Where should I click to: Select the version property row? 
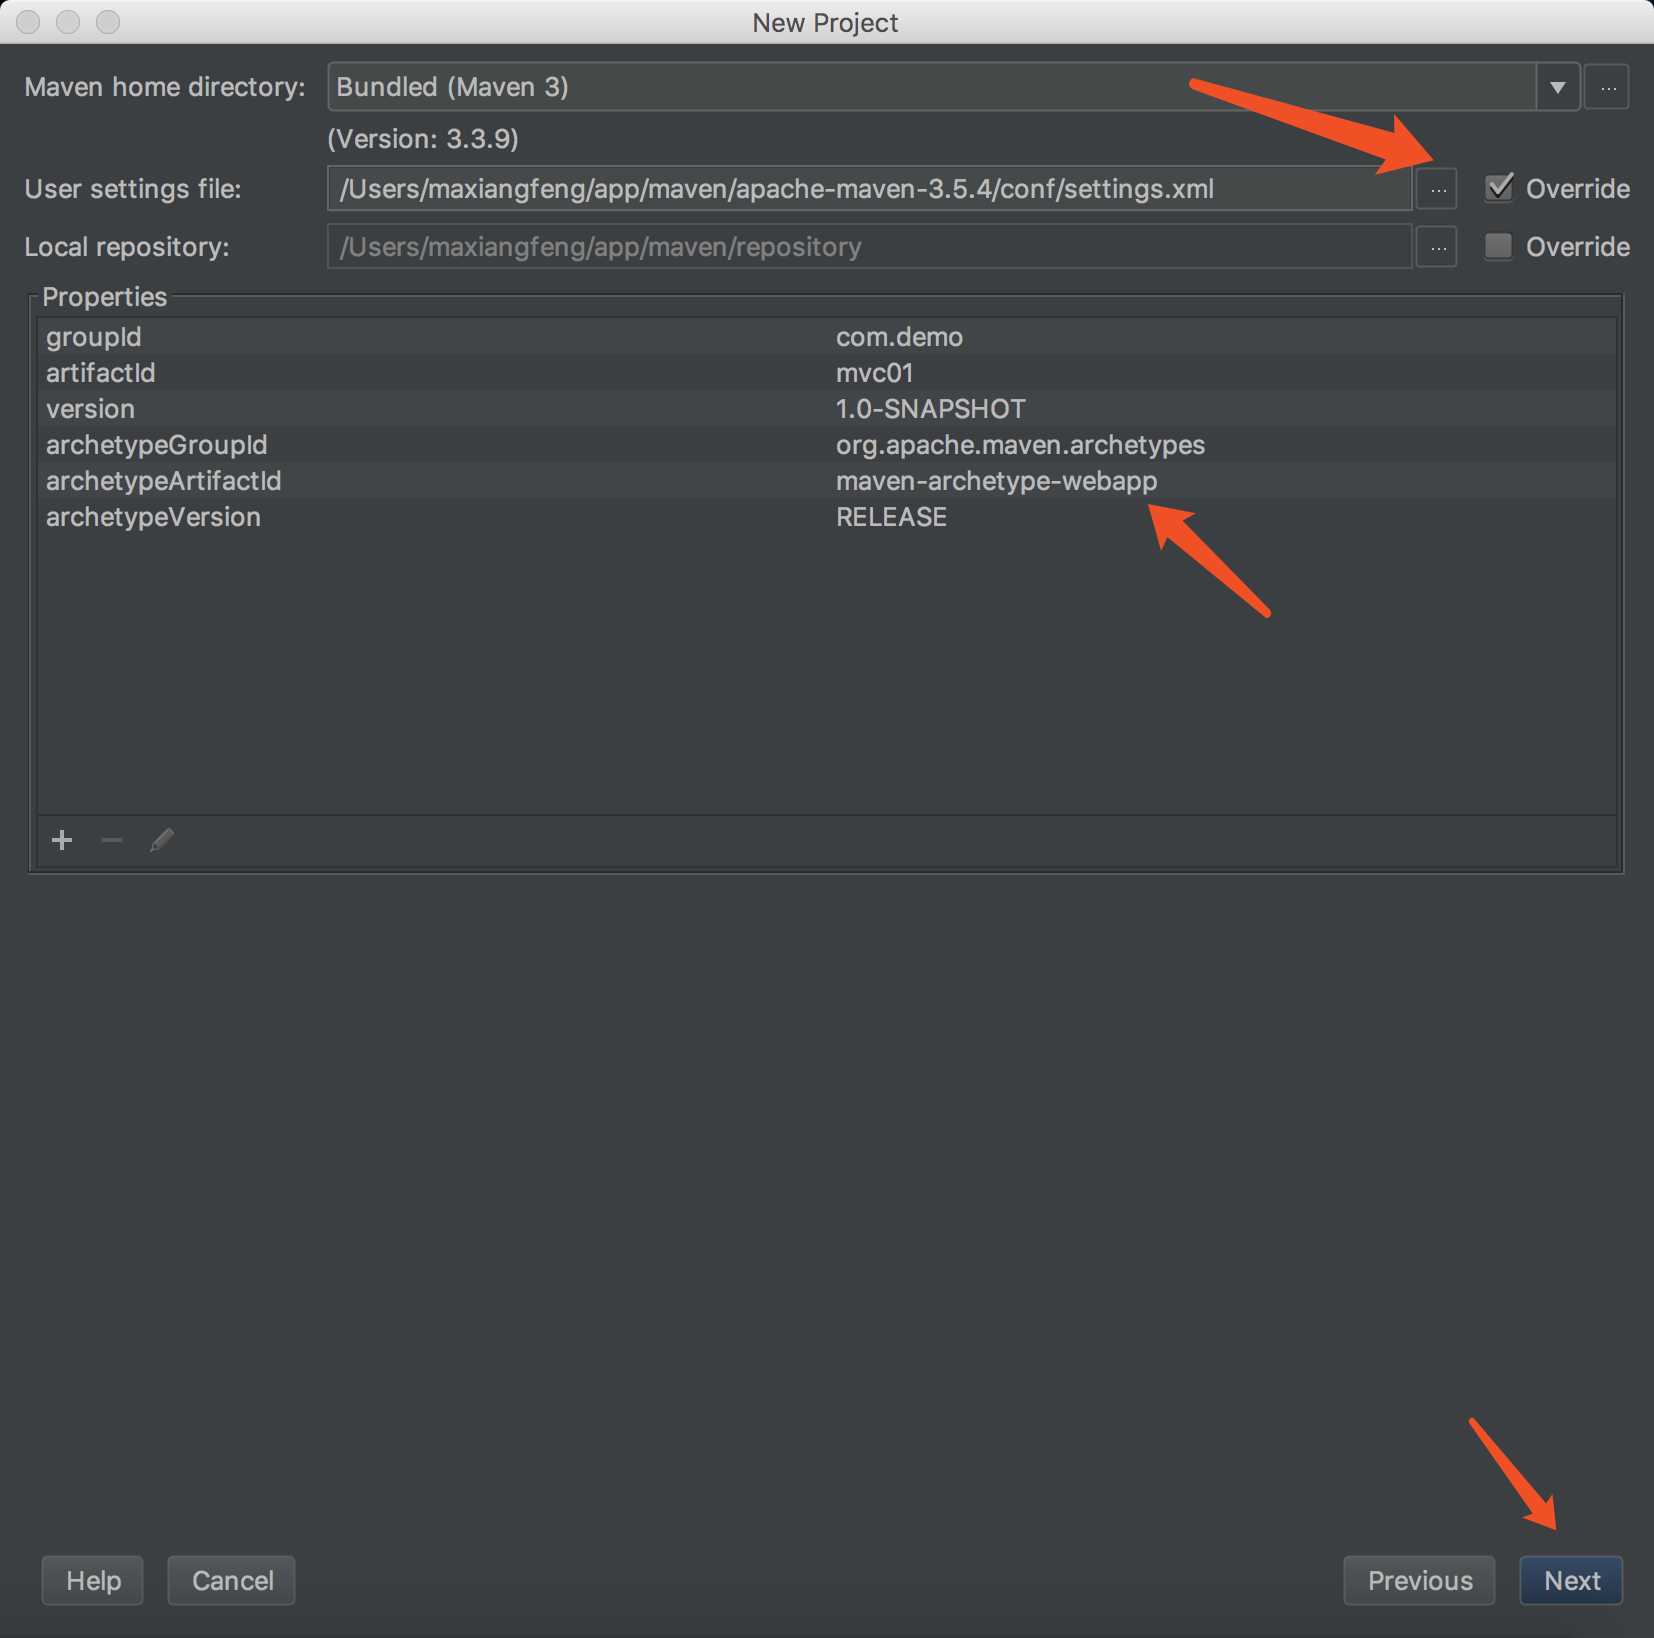pyautogui.click(x=827, y=409)
